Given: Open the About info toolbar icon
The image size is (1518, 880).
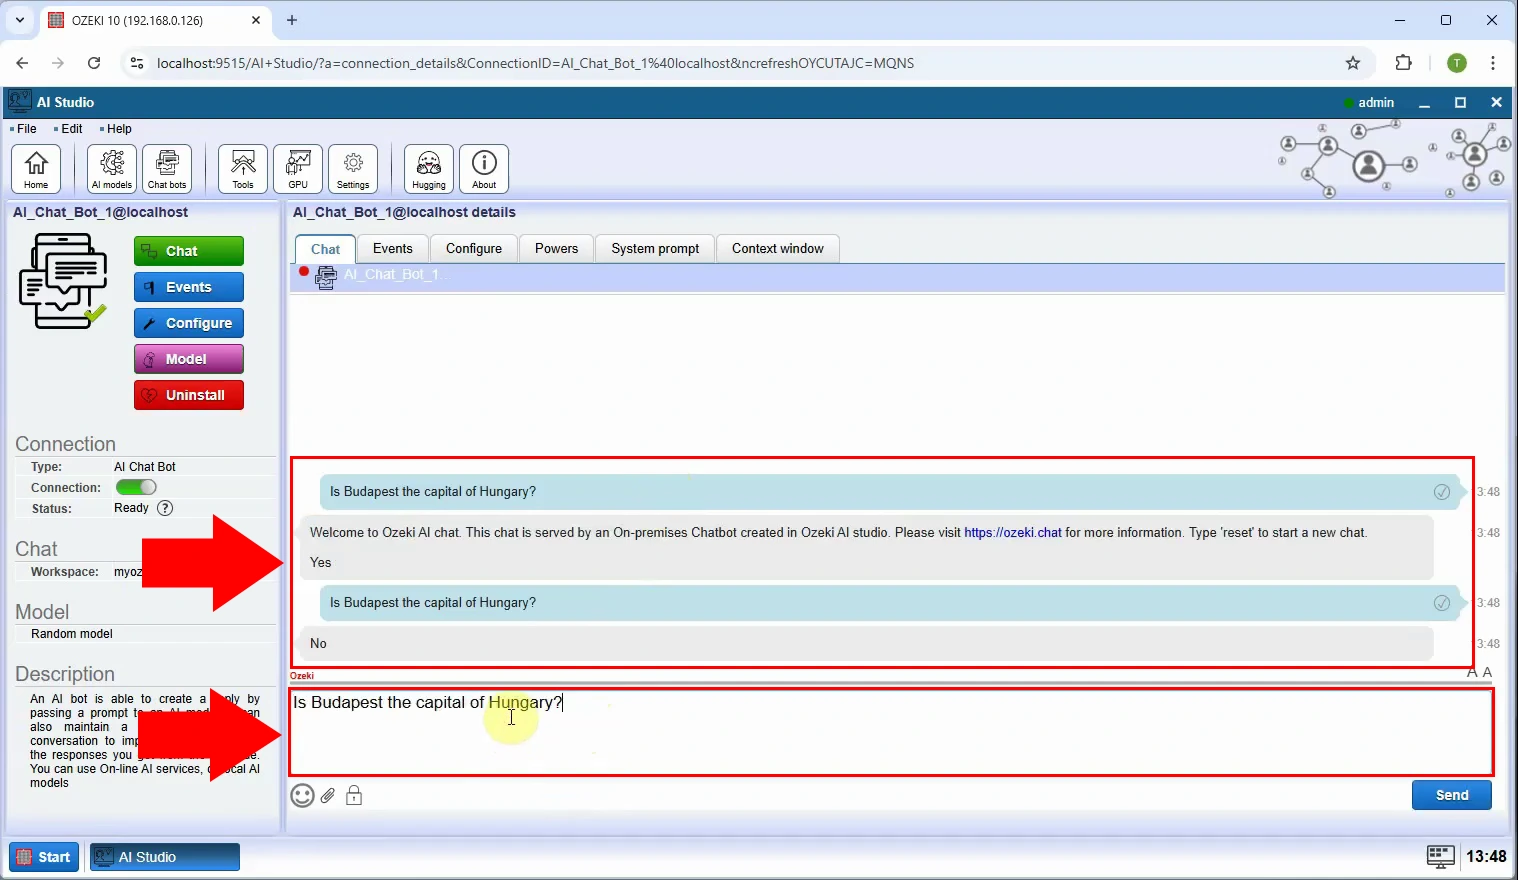Looking at the screenshot, I should point(484,168).
